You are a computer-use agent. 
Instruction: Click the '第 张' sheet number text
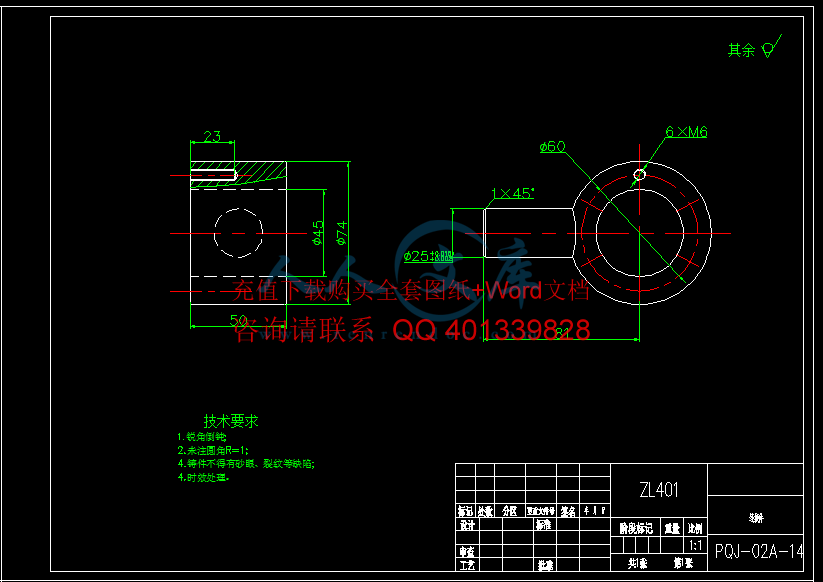[683, 564]
